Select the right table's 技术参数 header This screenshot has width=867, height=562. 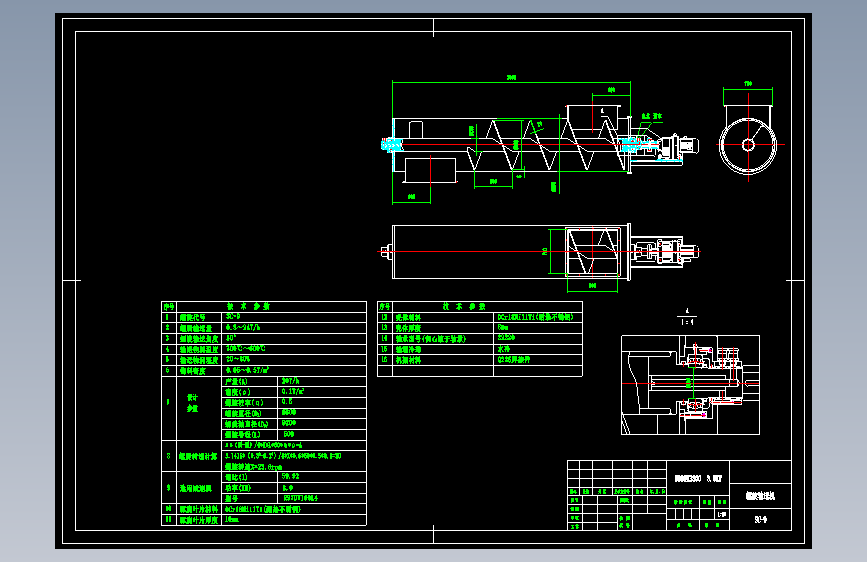pyautogui.click(x=464, y=306)
